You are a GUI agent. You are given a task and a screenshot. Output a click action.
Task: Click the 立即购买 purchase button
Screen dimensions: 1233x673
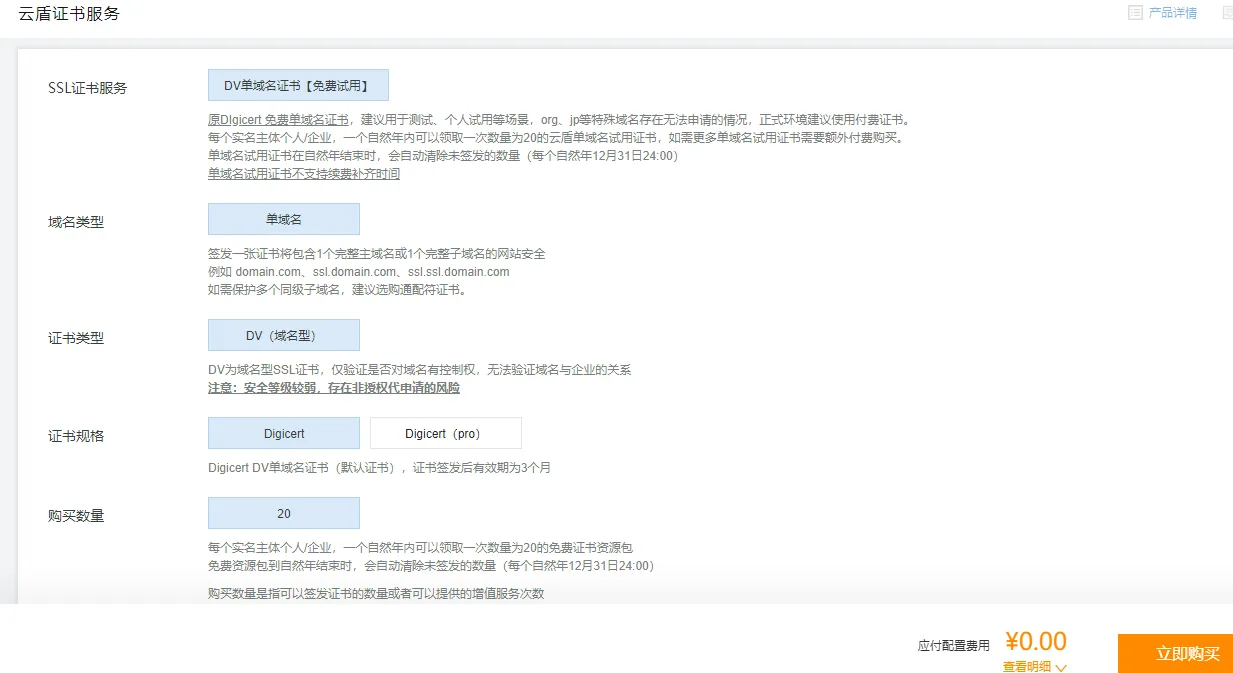pyautogui.click(x=1185, y=653)
